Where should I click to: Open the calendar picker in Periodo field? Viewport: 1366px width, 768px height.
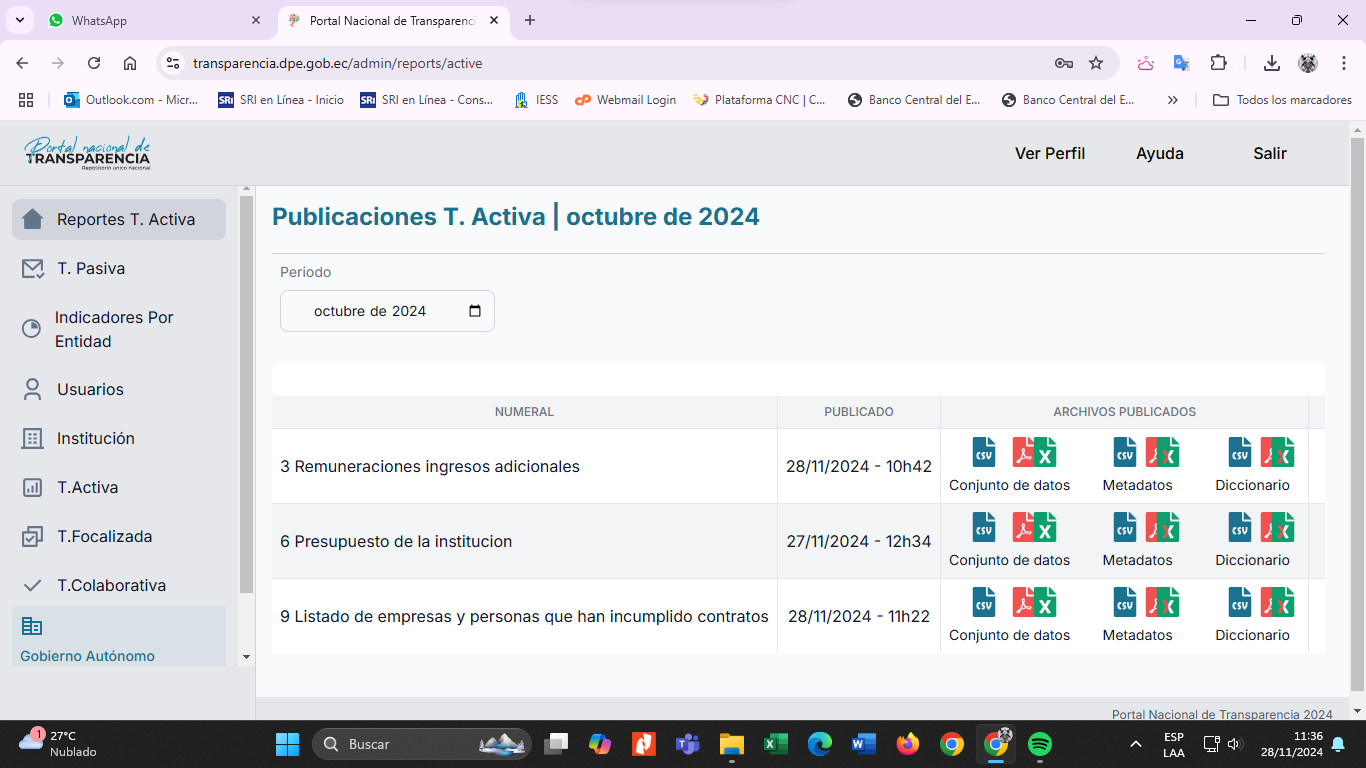(x=475, y=311)
